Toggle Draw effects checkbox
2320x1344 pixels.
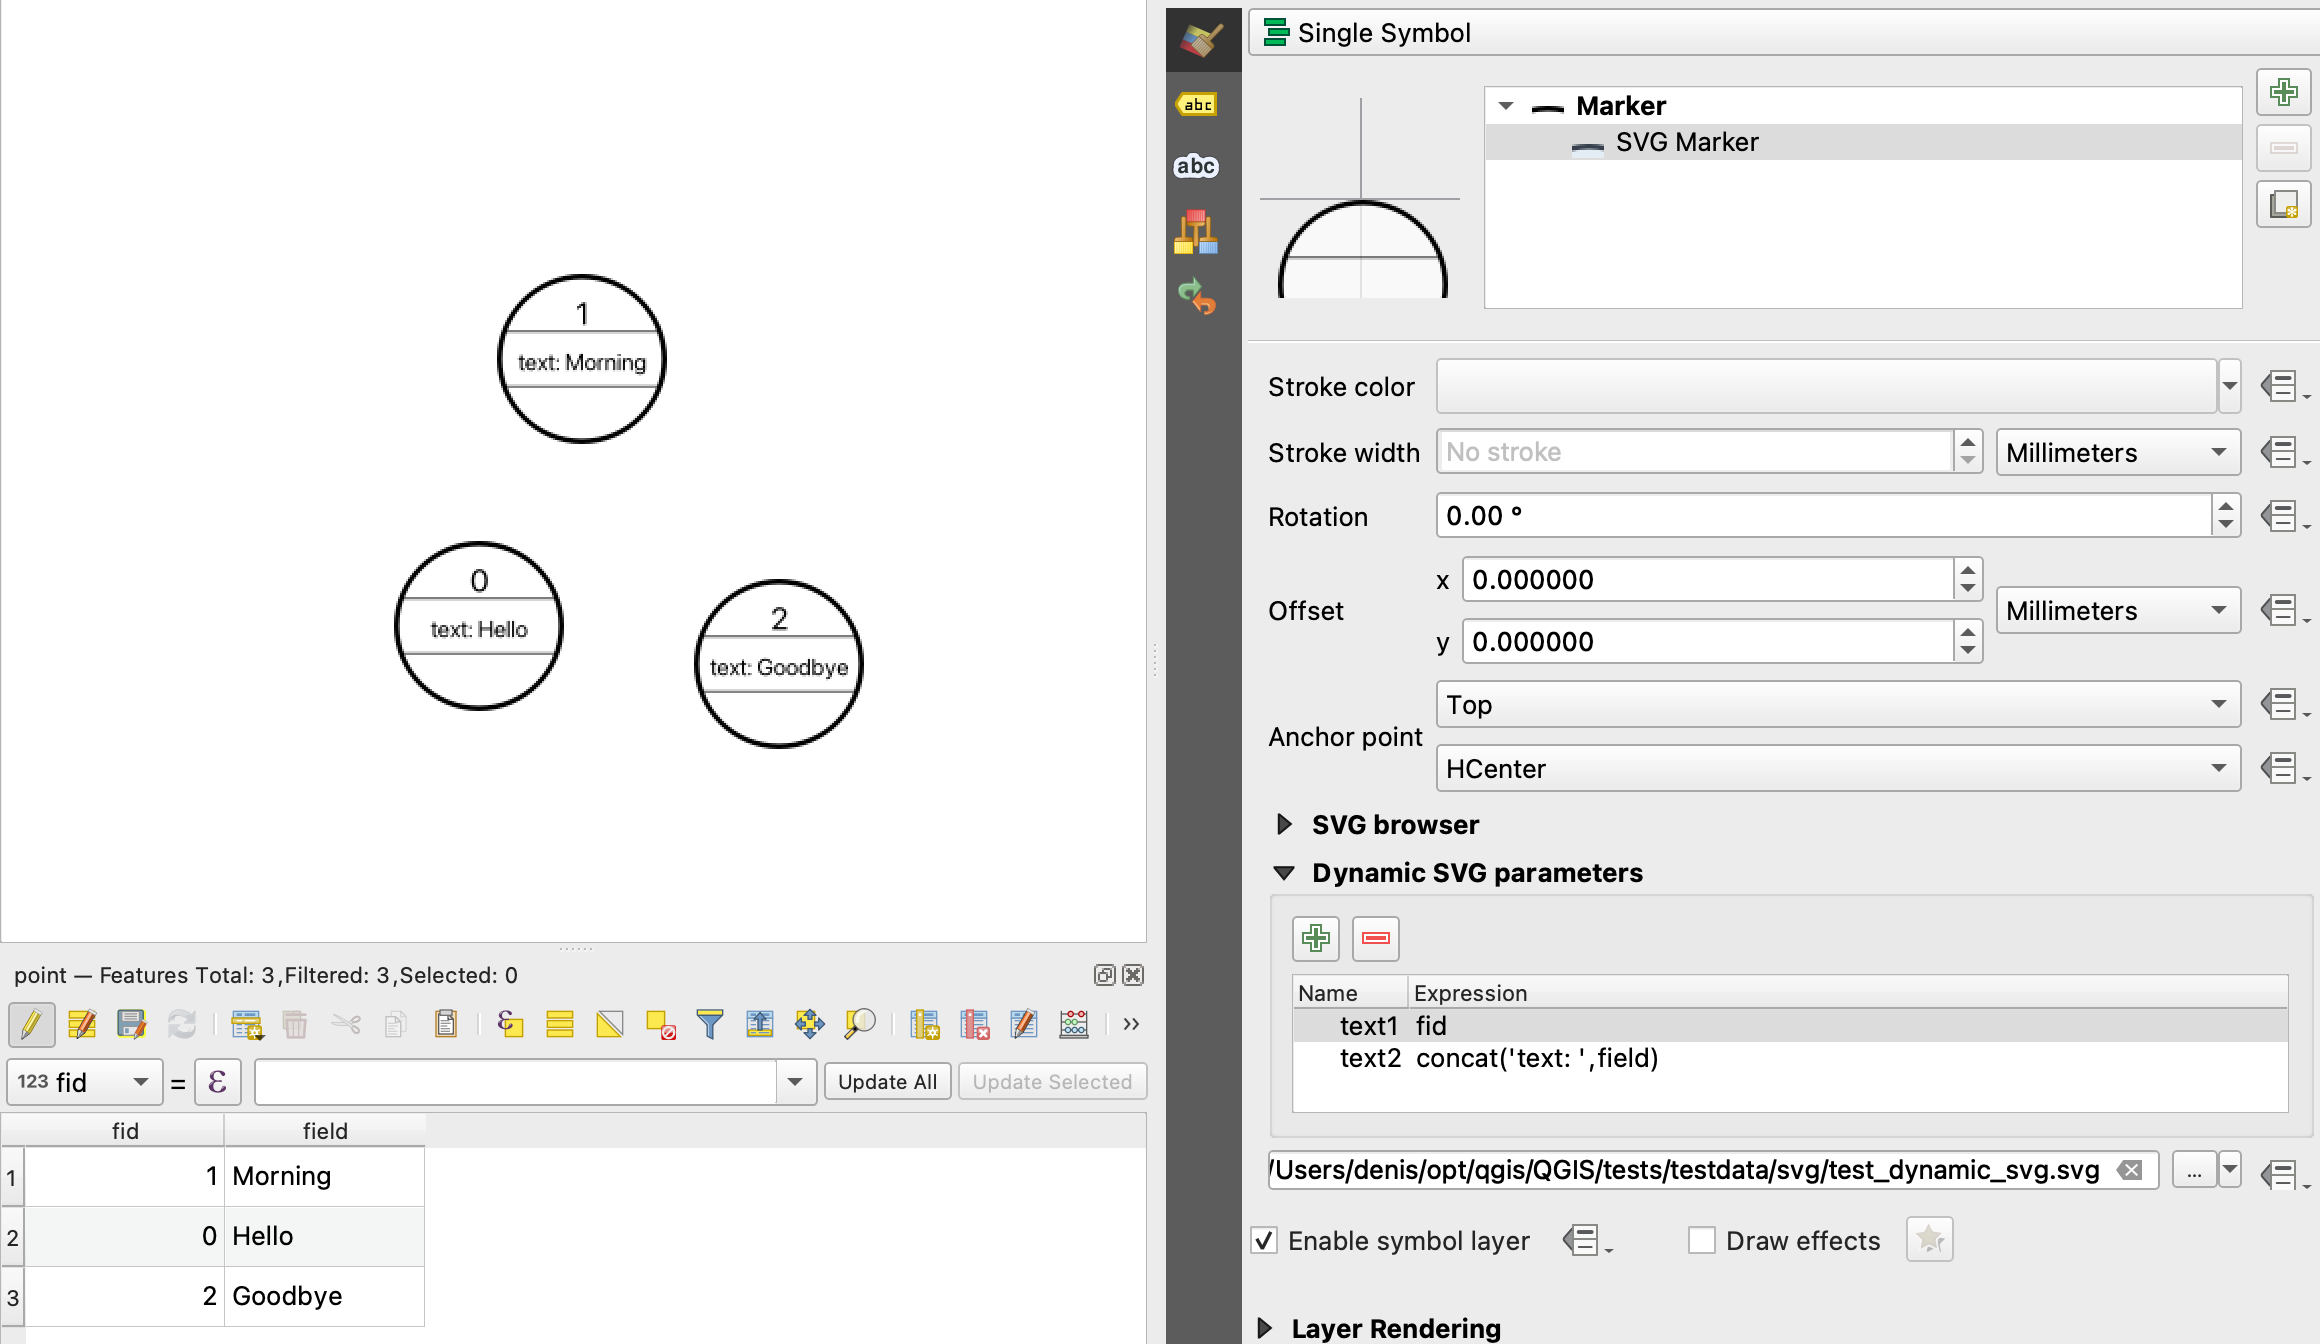(1699, 1240)
